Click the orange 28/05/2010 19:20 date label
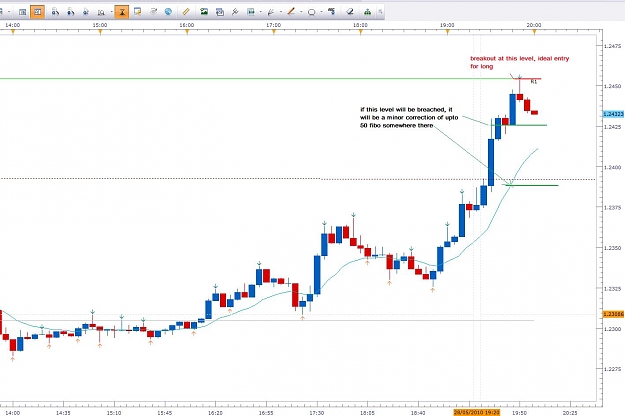Screen dimensions: 625x416 point(477,413)
